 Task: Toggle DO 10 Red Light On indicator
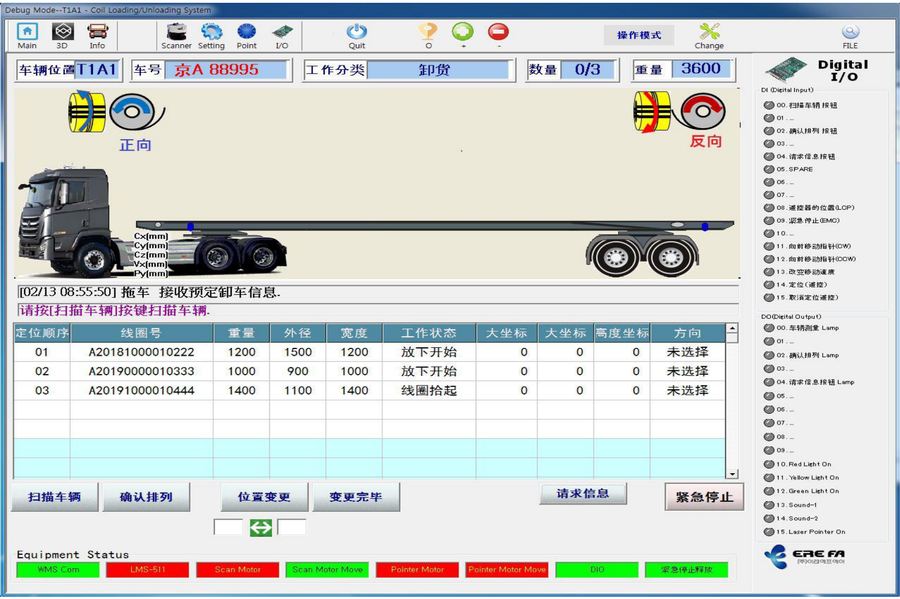(x=769, y=464)
